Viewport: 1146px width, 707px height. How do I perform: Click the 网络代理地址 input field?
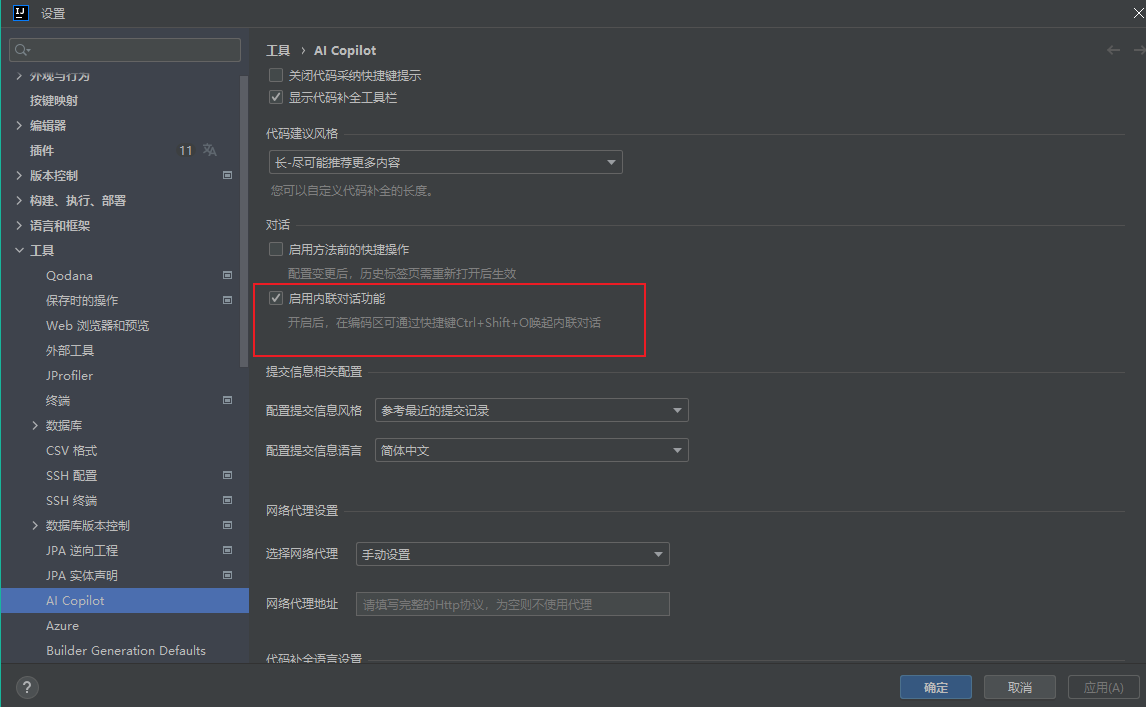(x=512, y=604)
